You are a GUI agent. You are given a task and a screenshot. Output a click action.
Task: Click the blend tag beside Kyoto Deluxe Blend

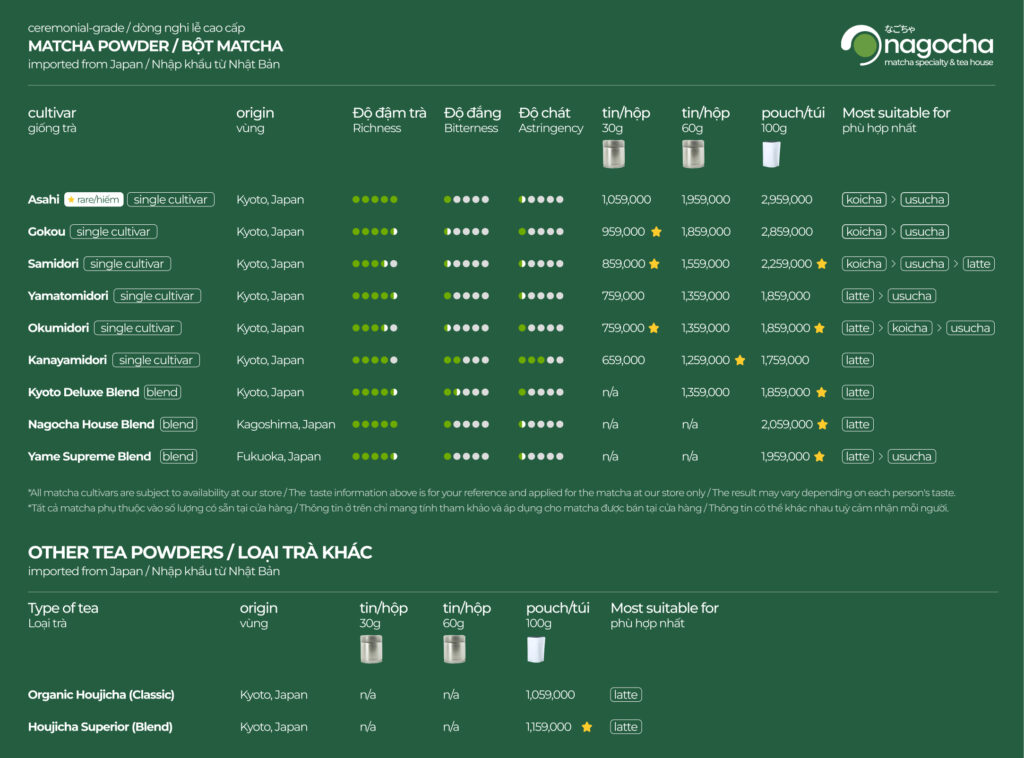163,393
